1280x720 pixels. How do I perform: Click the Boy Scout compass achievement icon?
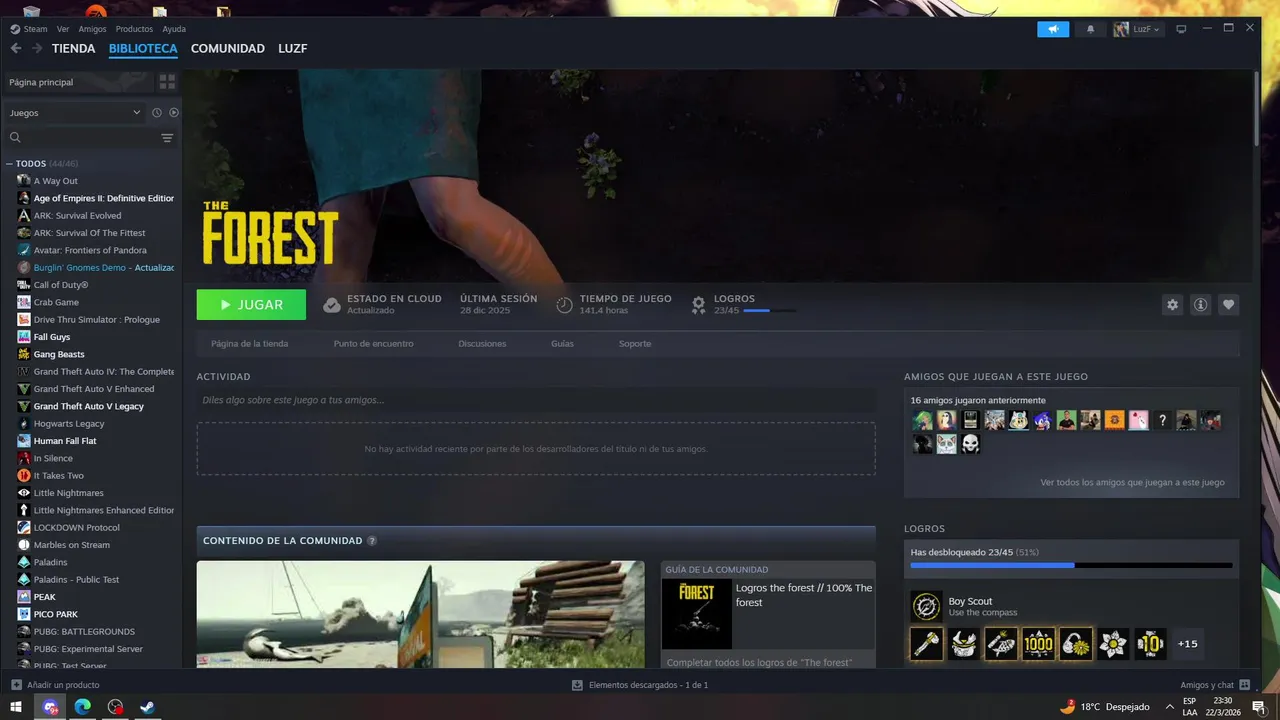927,606
